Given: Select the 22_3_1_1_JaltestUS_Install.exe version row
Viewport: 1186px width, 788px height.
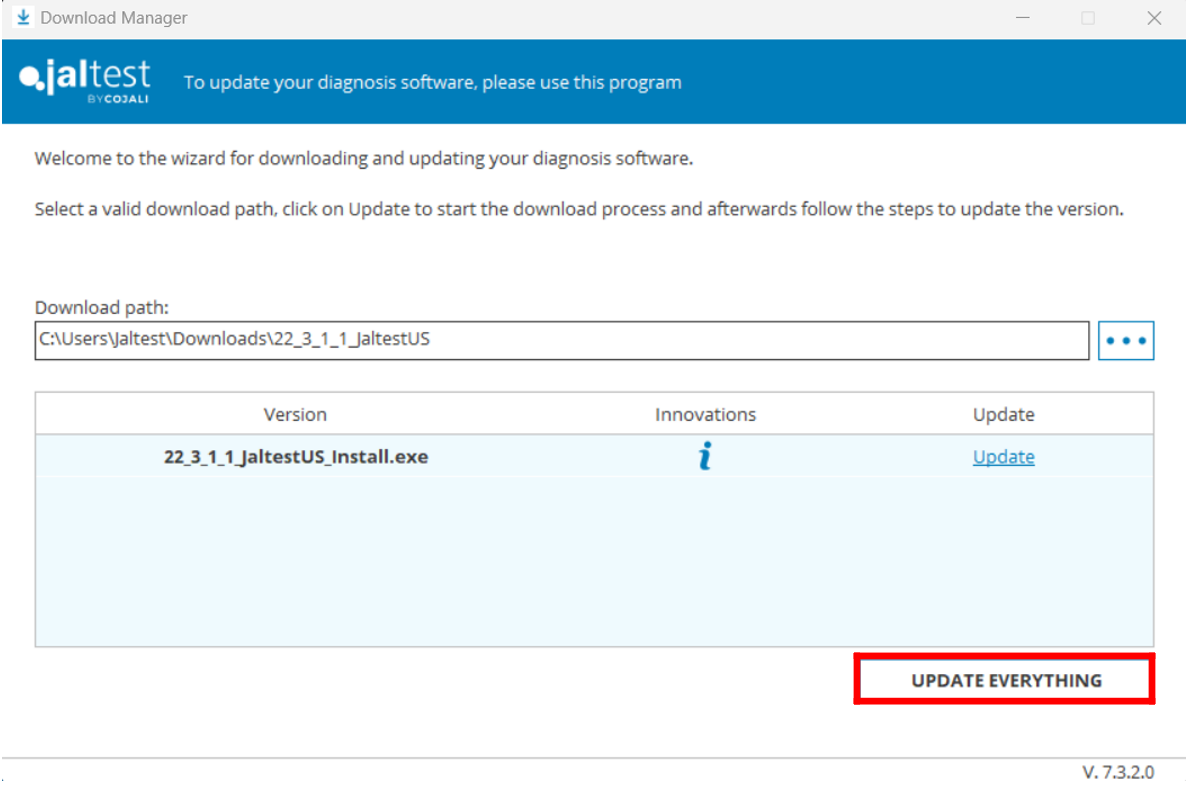Looking at the screenshot, I should (x=594, y=456).
